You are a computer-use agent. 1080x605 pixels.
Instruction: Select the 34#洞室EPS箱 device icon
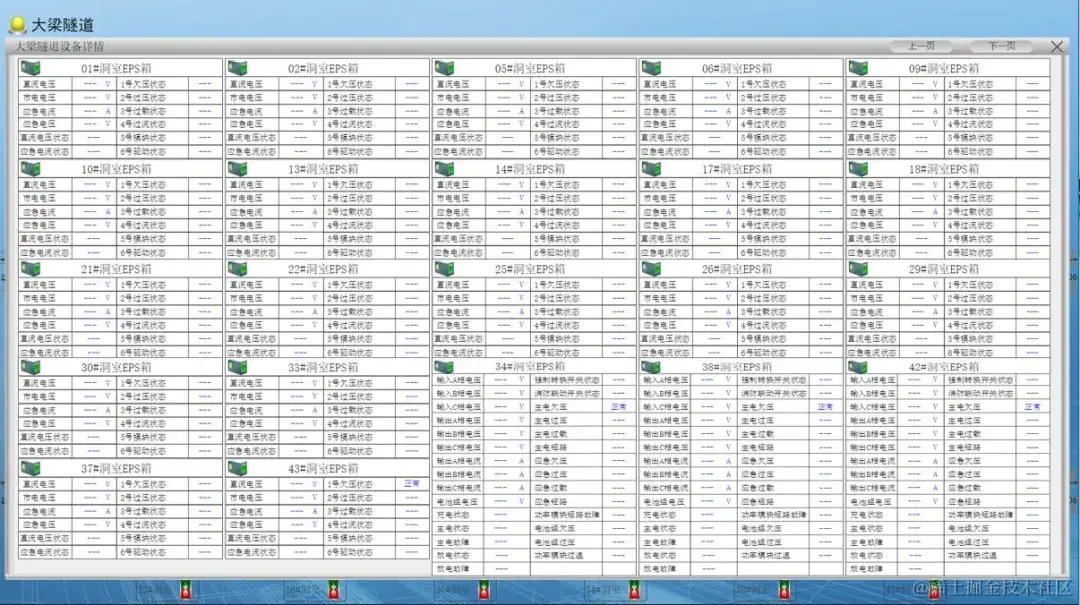click(445, 367)
